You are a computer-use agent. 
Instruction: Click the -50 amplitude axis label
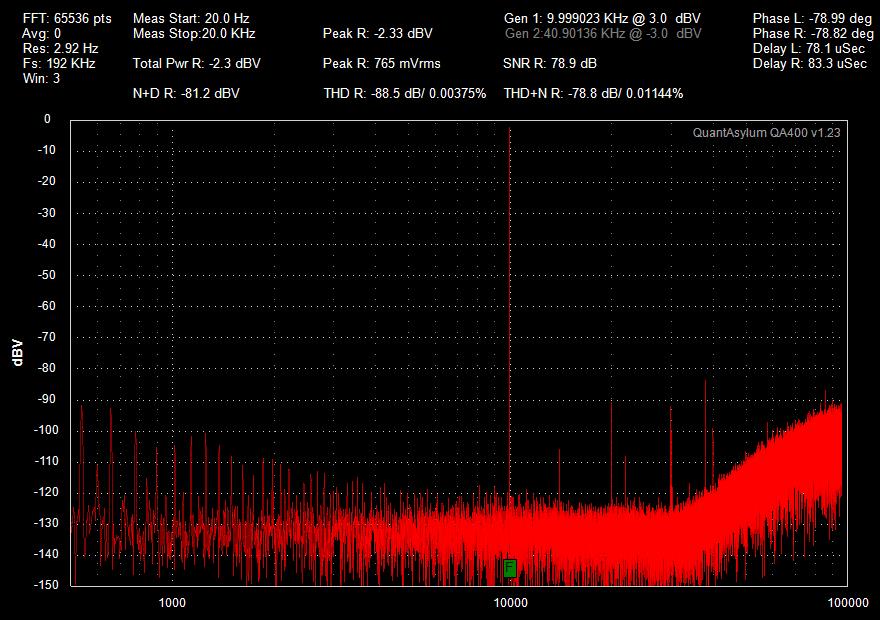click(47, 274)
